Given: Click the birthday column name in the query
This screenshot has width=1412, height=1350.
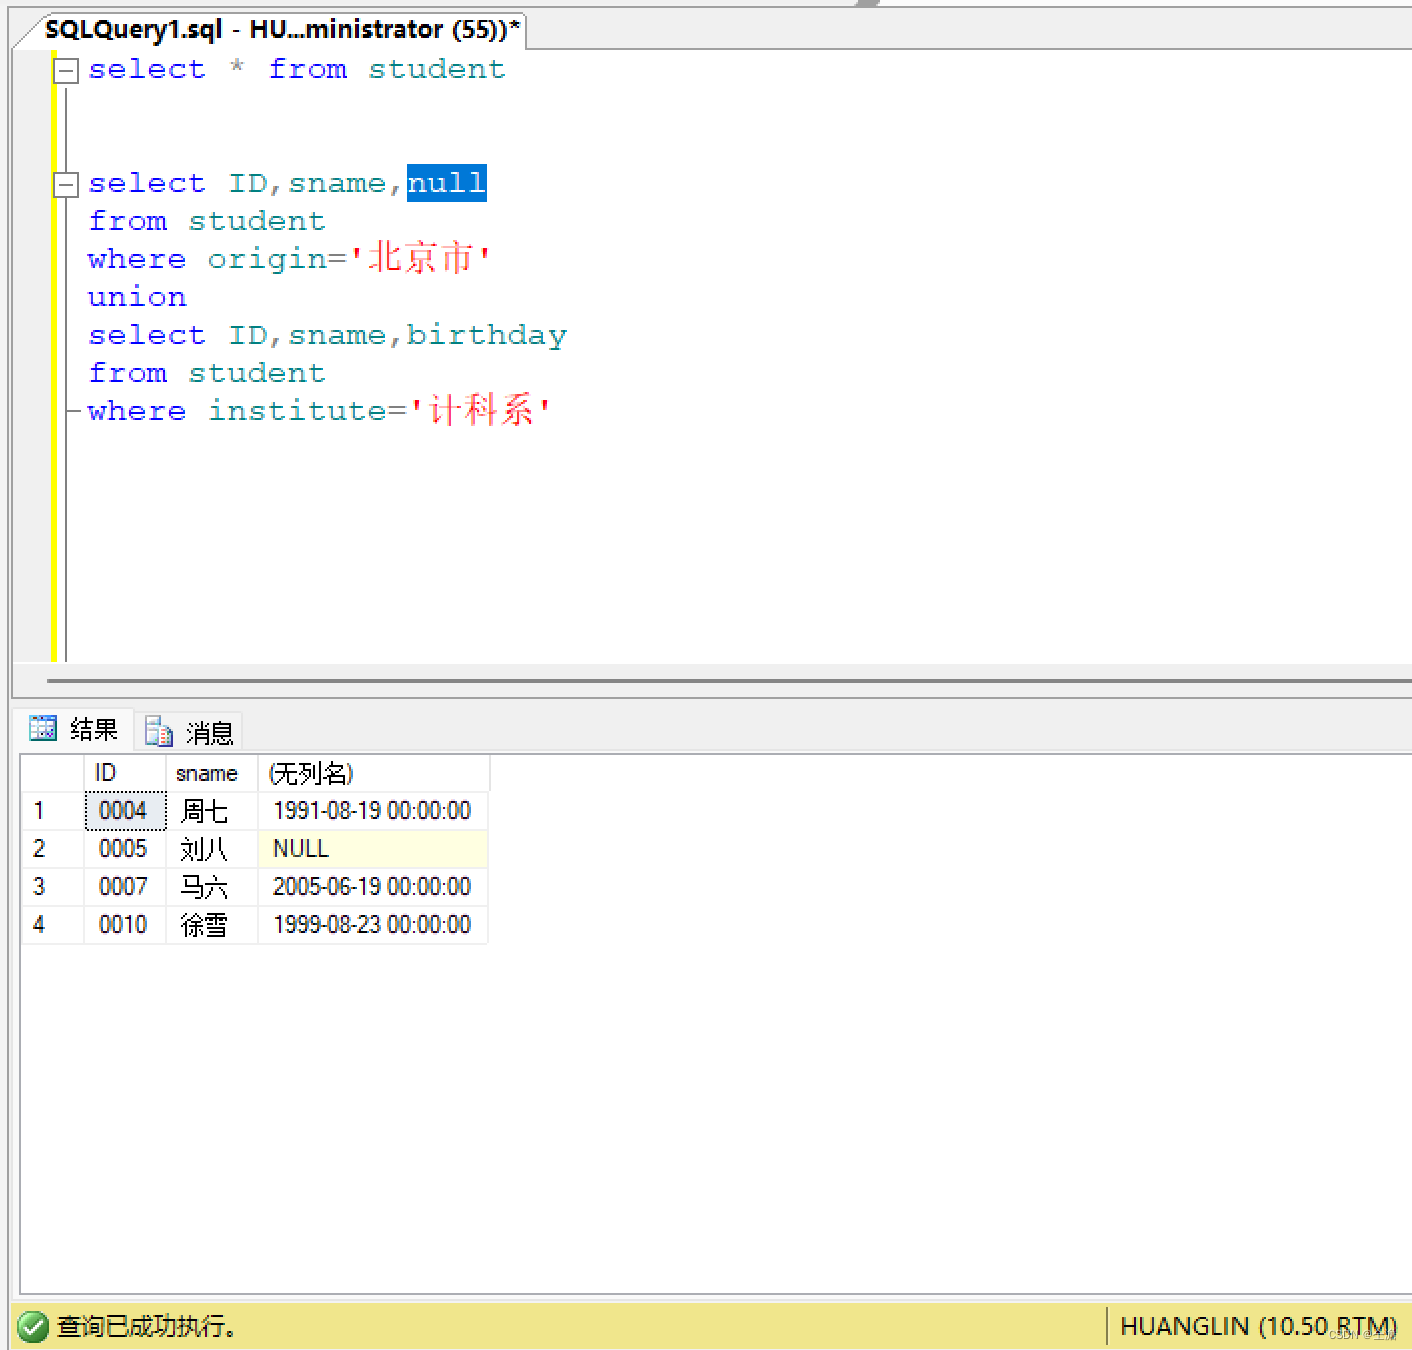Looking at the screenshot, I should (487, 335).
